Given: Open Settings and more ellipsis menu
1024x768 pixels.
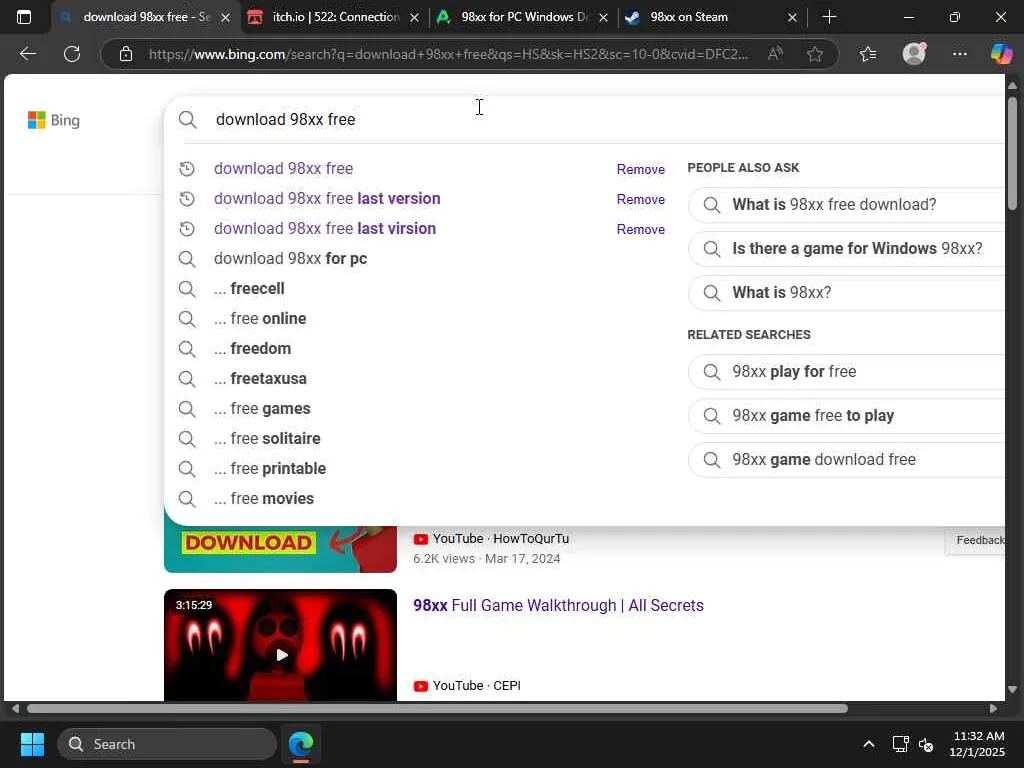Looking at the screenshot, I should [x=959, y=54].
